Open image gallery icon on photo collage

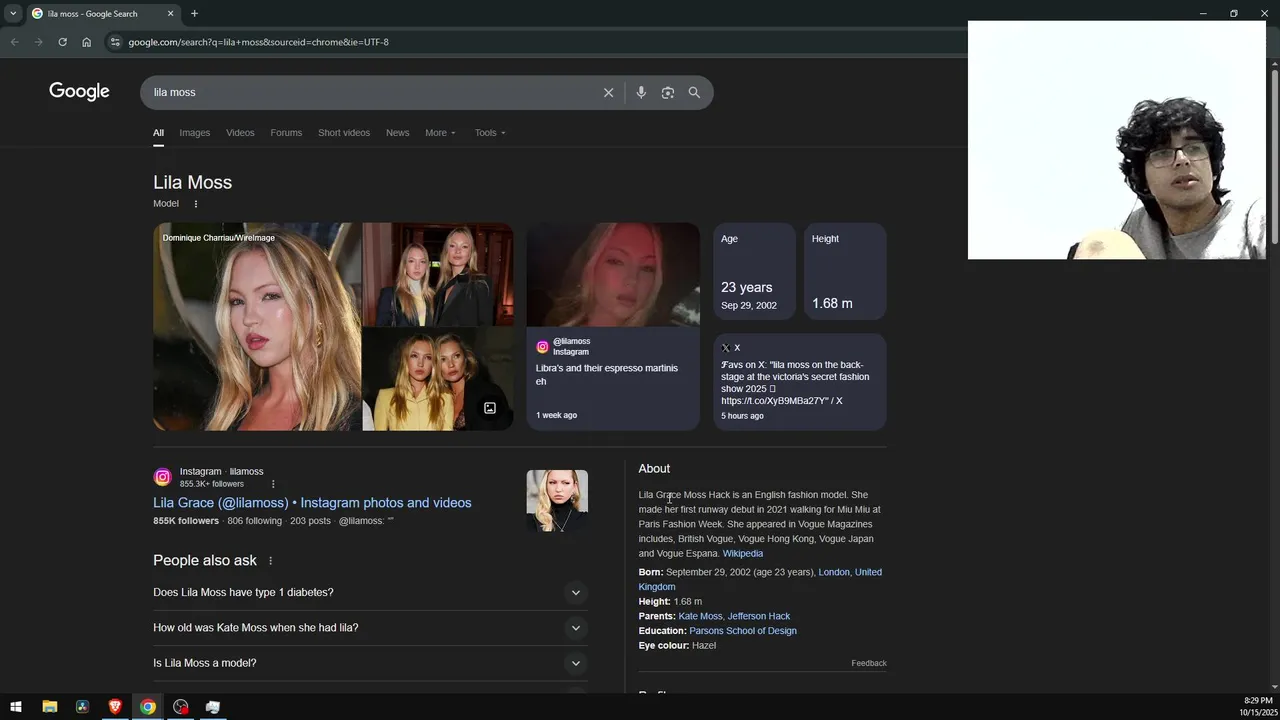tap(490, 408)
